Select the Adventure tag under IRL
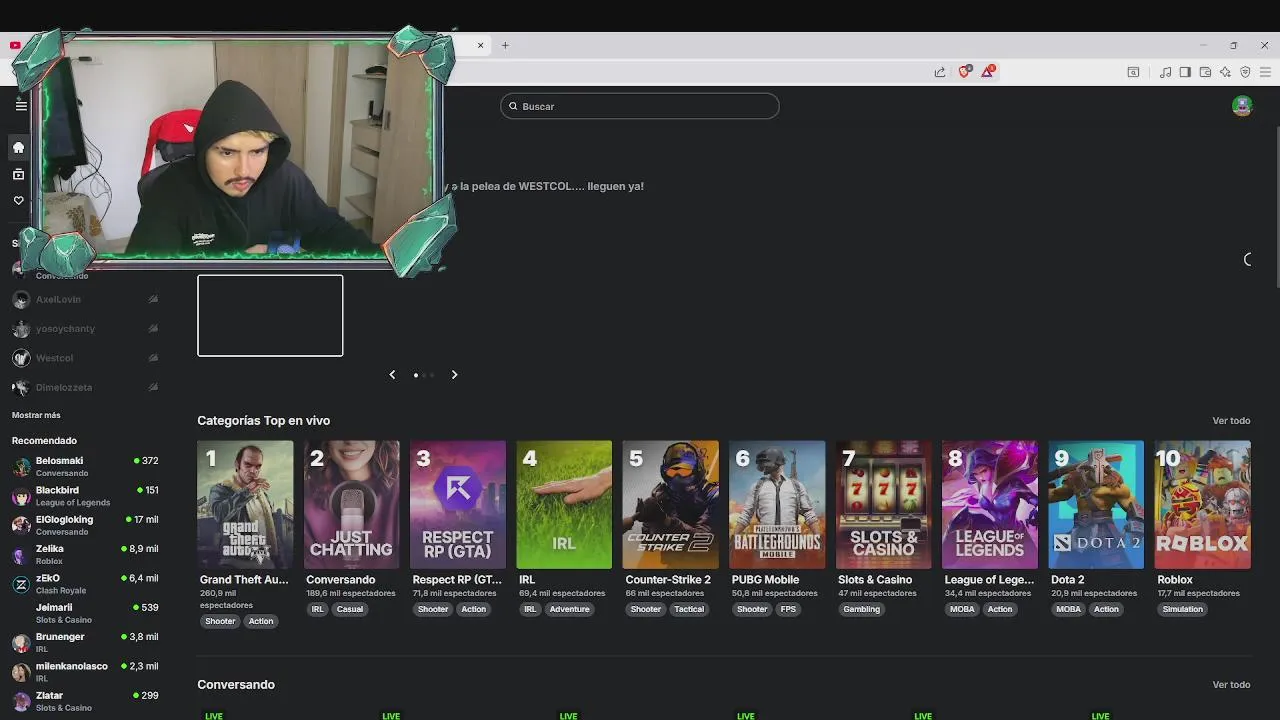This screenshot has height=720, width=1280. point(569,609)
